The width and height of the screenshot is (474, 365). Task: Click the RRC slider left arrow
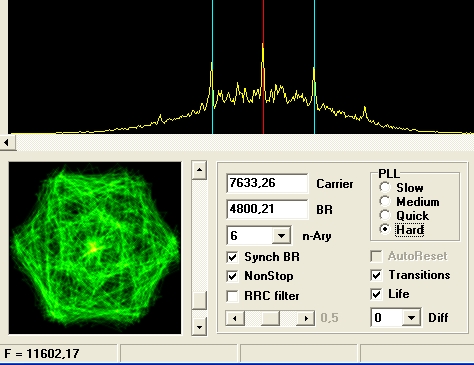click(235, 318)
